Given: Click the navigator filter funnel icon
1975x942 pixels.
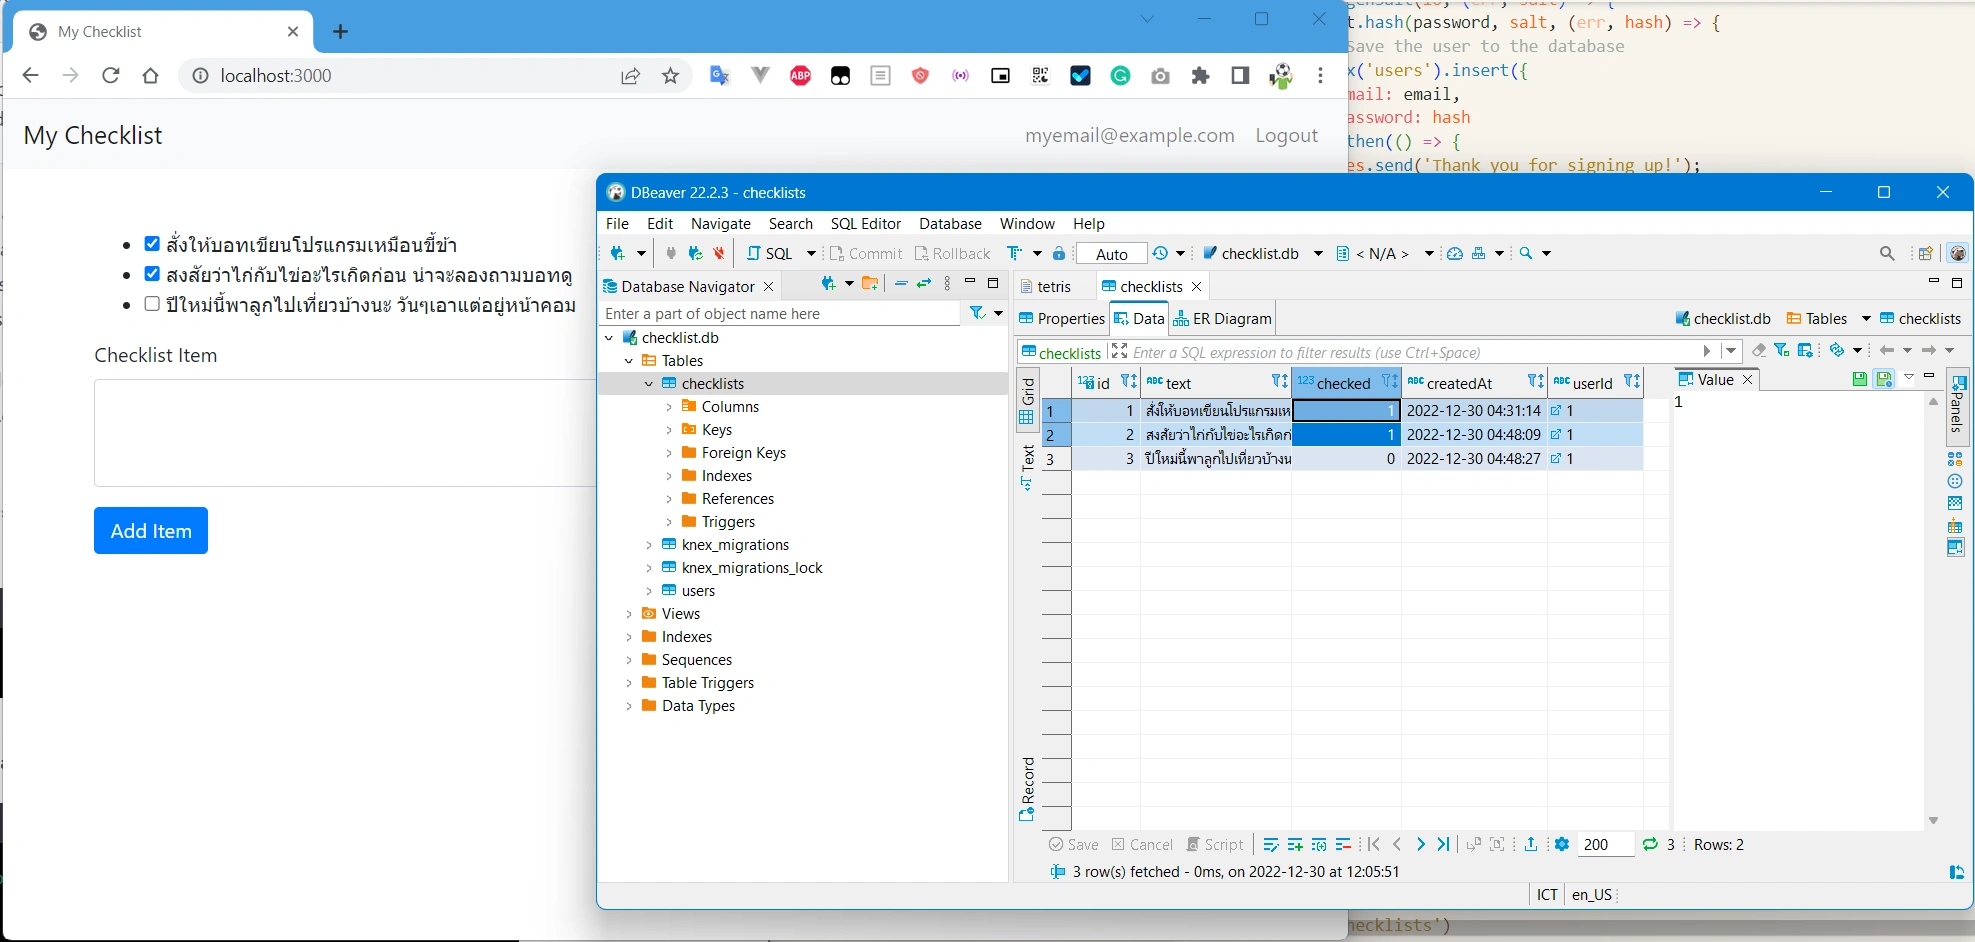Looking at the screenshot, I should coord(977,313).
